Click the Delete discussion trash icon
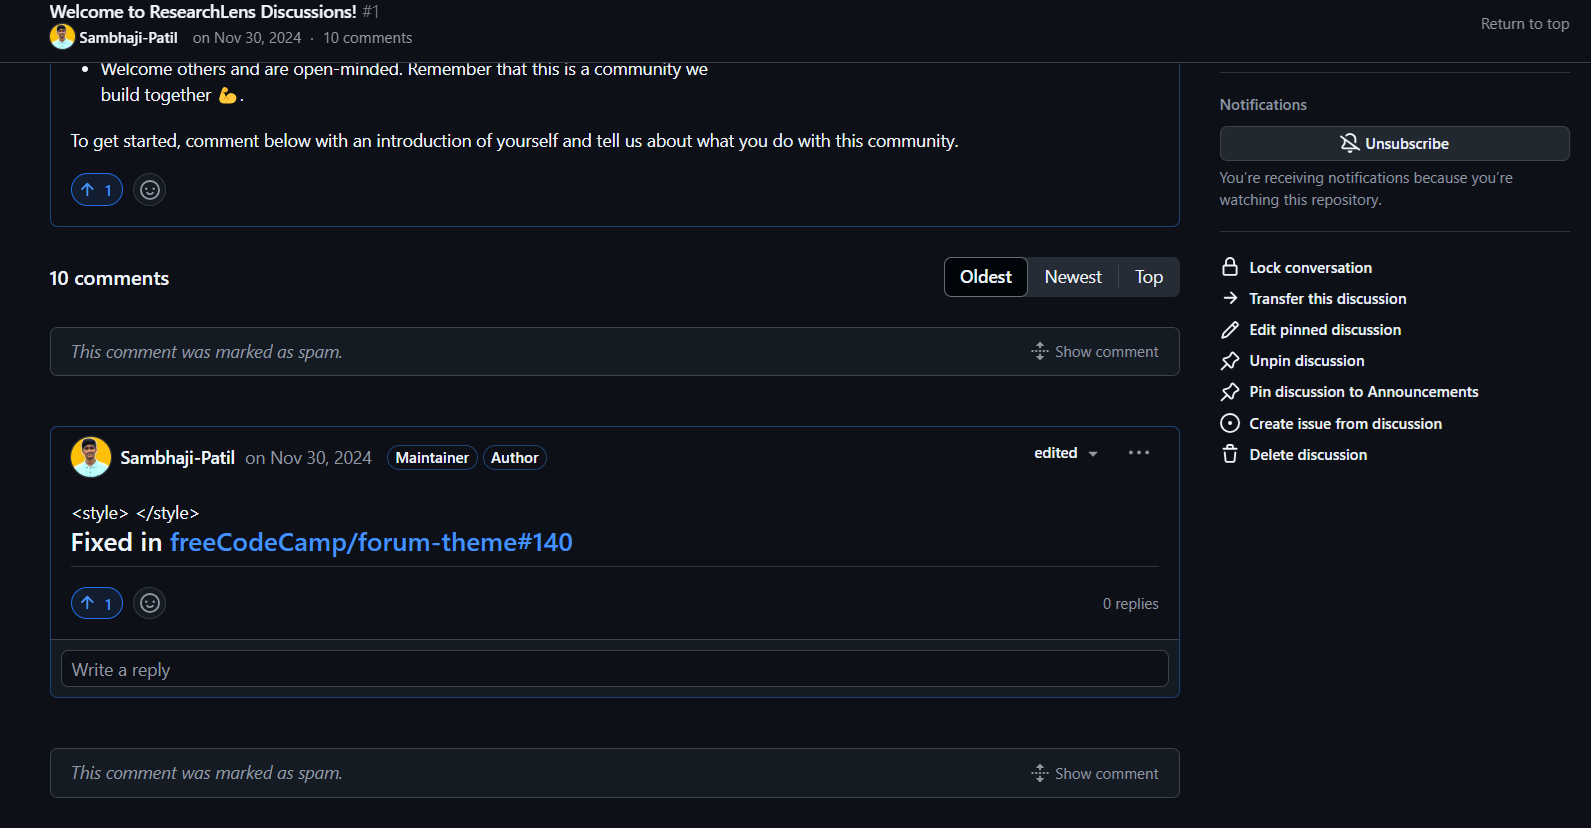Image resolution: width=1591 pixels, height=828 pixels. pyautogui.click(x=1230, y=454)
